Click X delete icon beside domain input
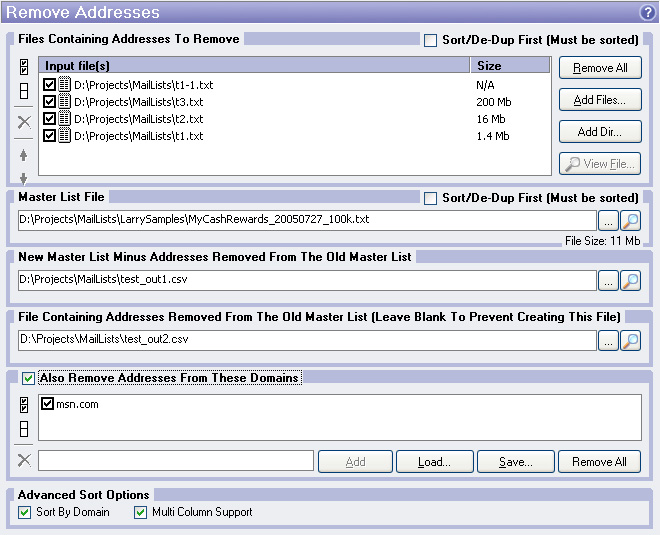Image resolution: width=660 pixels, height=535 pixels. pos(25,461)
